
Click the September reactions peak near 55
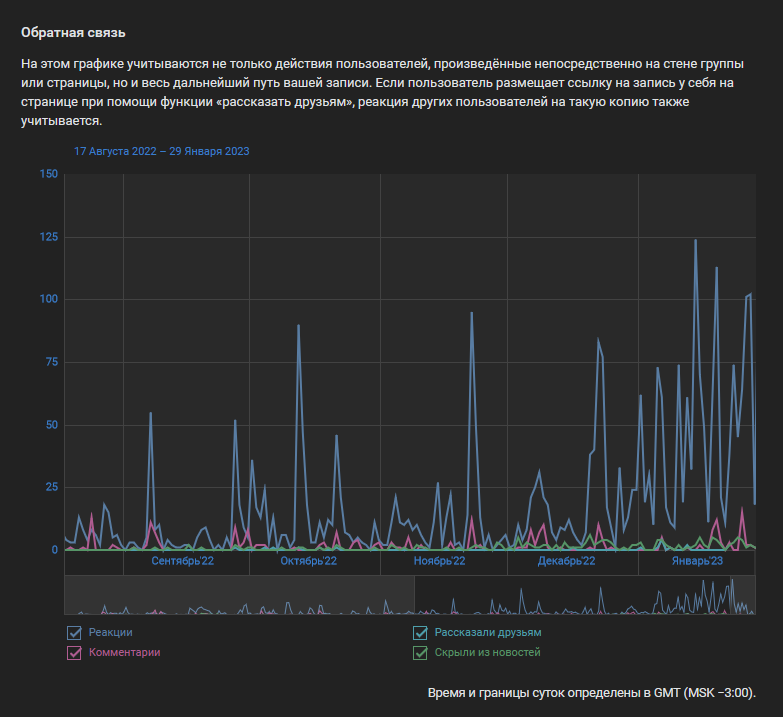150,413
